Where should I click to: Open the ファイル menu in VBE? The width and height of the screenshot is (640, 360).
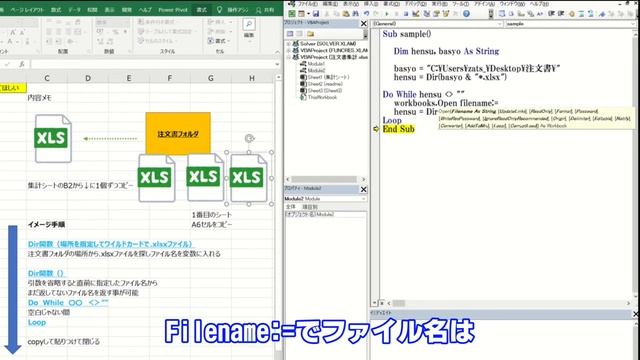tap(308, 4)
